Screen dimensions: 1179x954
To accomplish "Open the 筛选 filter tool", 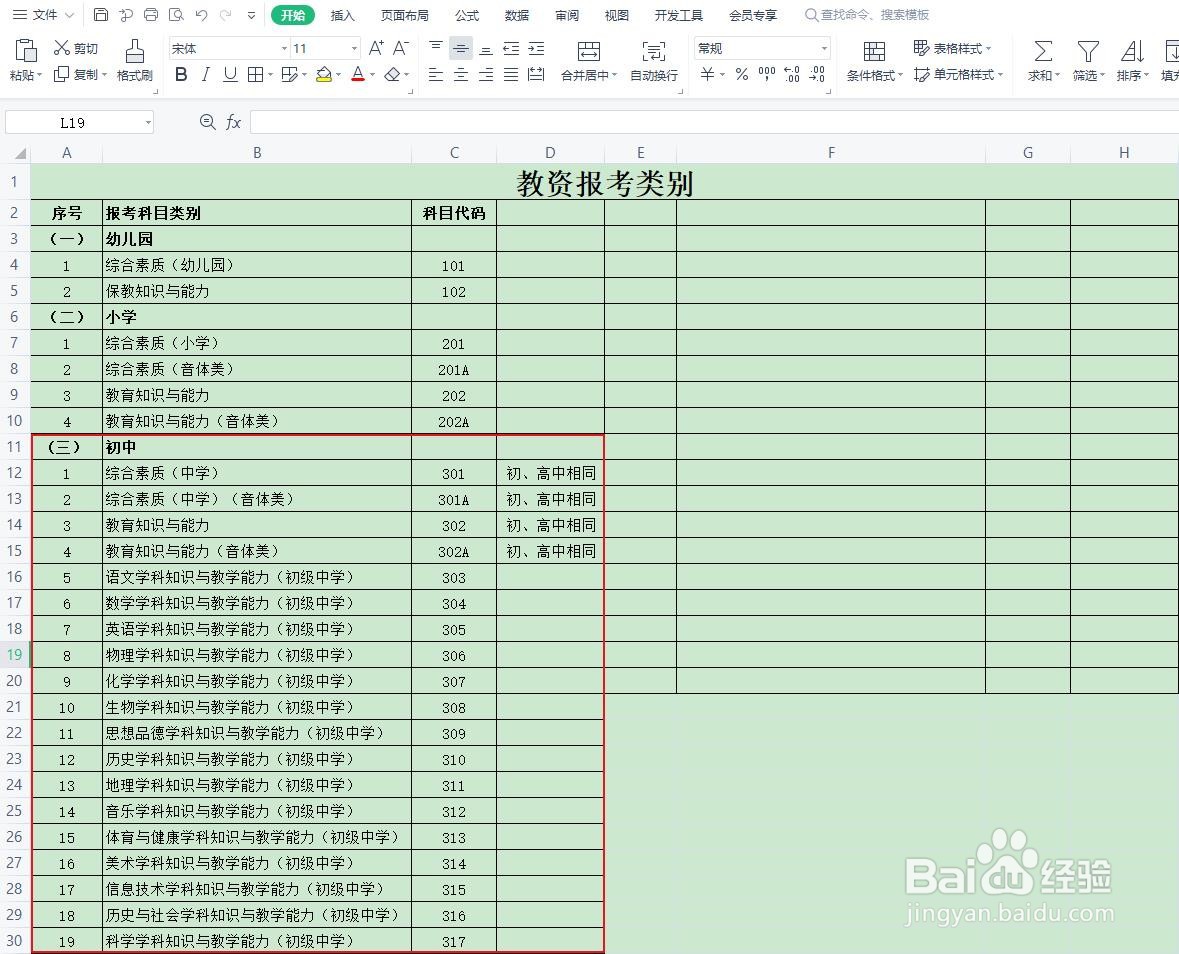I will click(1087, 58).
